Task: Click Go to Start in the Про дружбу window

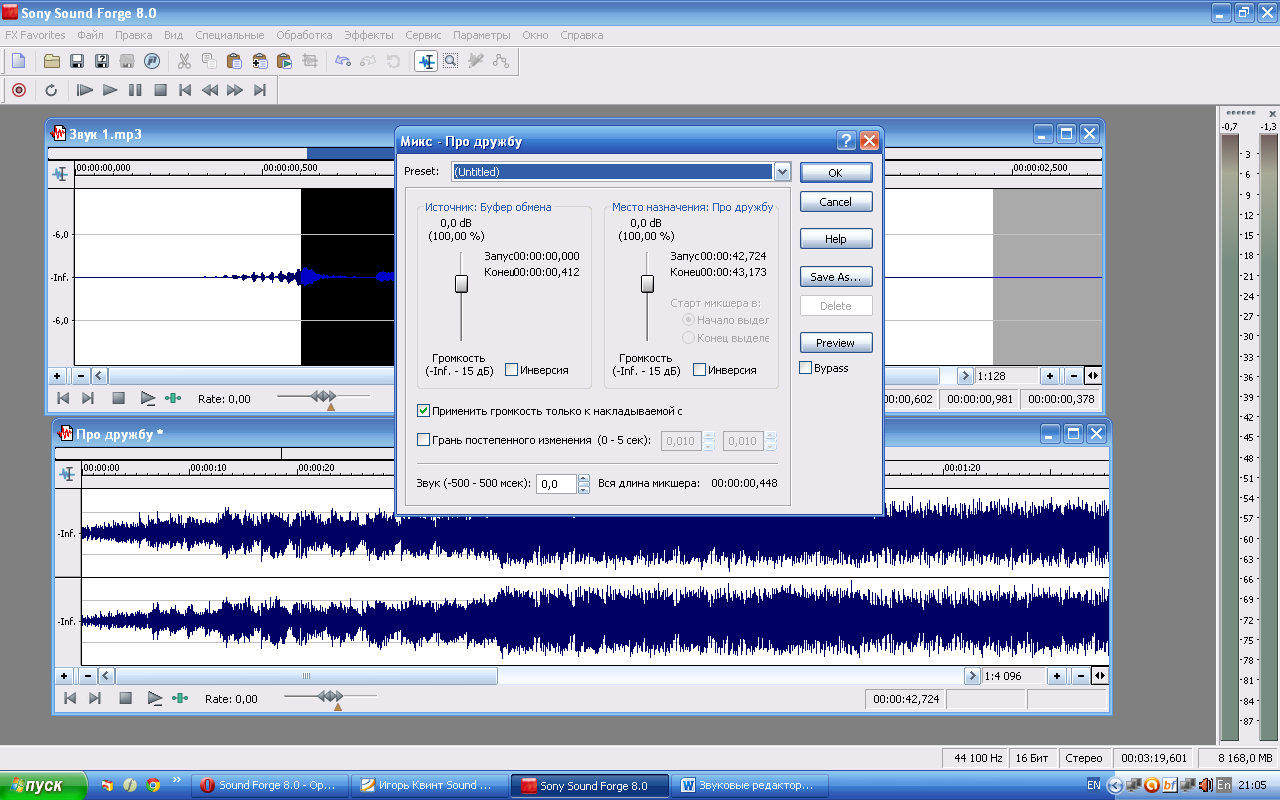Action: click(x=70, y=698)
